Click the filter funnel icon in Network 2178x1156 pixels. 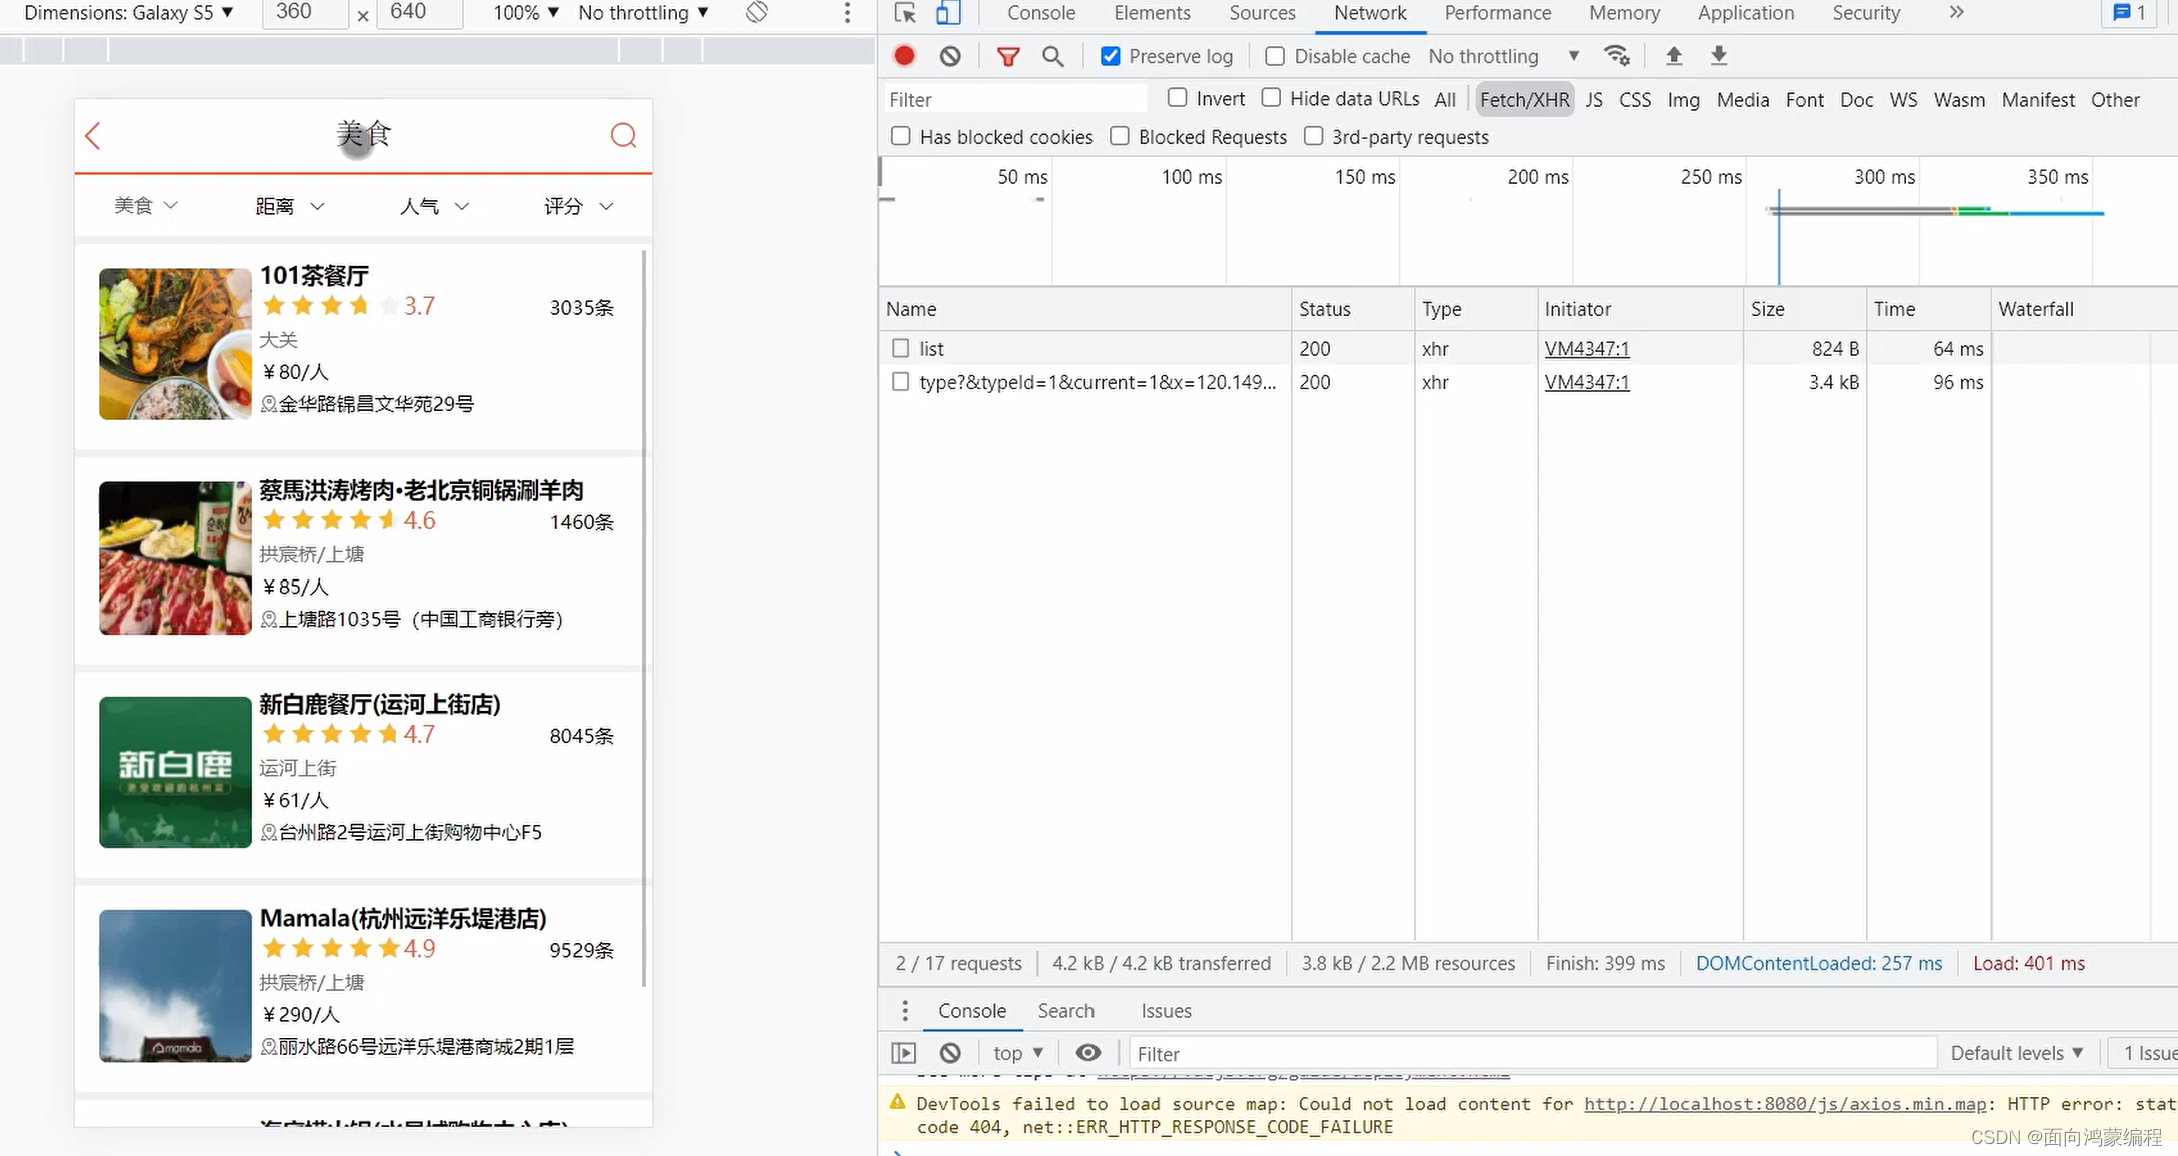1007,56
